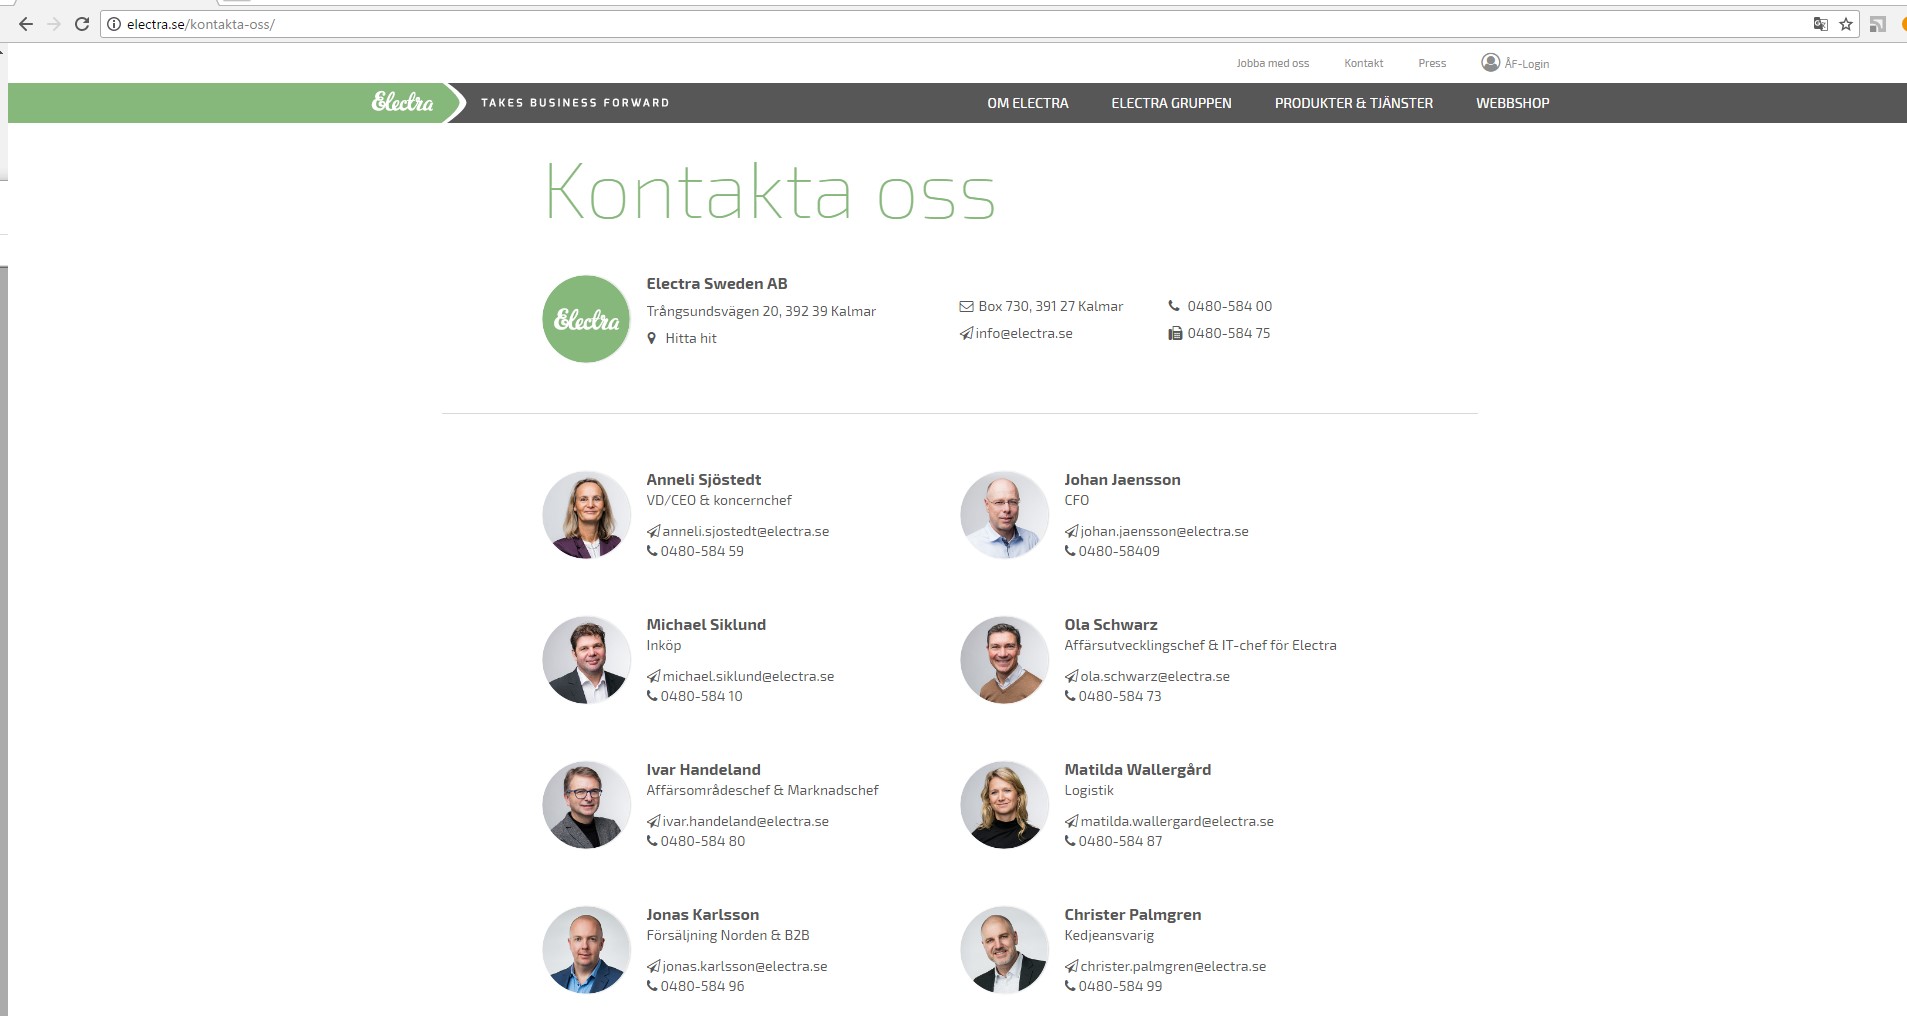Click Ola Schwarz's portrait photo

click(1004, 660)
